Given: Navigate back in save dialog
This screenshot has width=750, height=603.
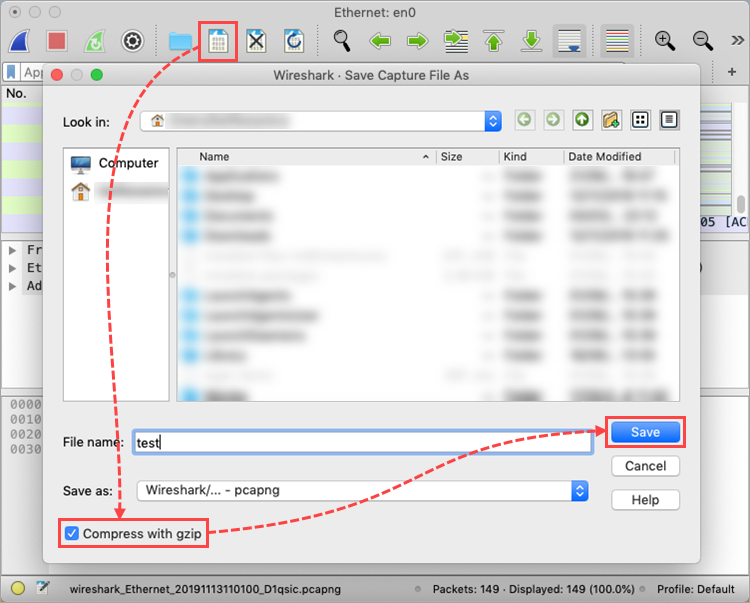Looking at the screenshot, I should tap(524, 120).
